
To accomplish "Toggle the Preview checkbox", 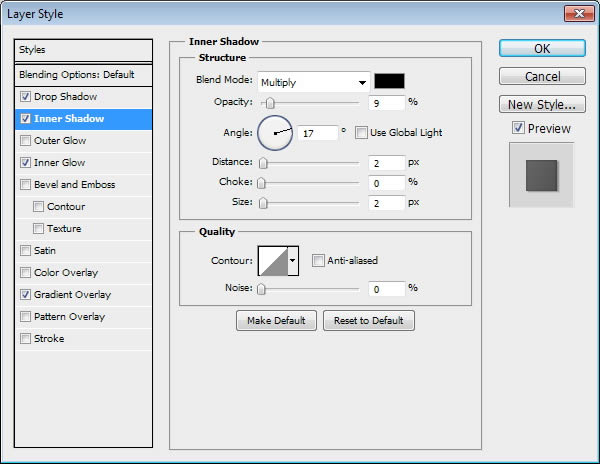I will click(518, 128).
